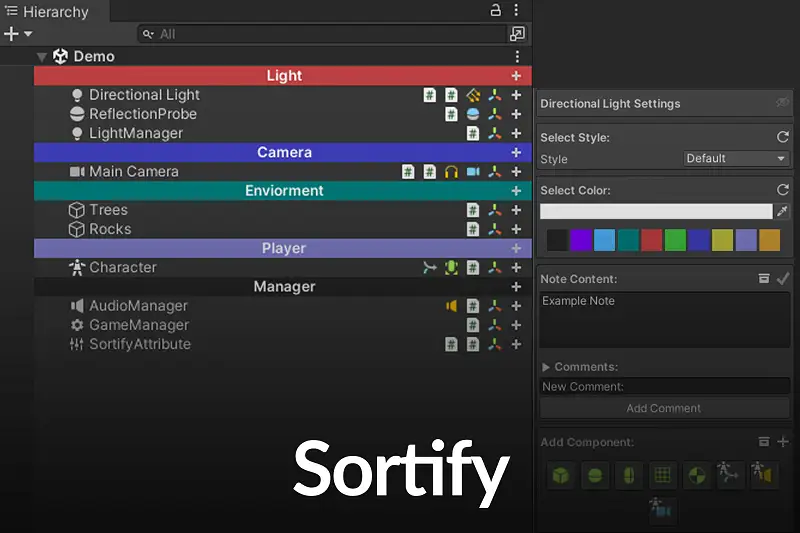
Task: Click the script icon on the Character row
Action: coord(473,267)
